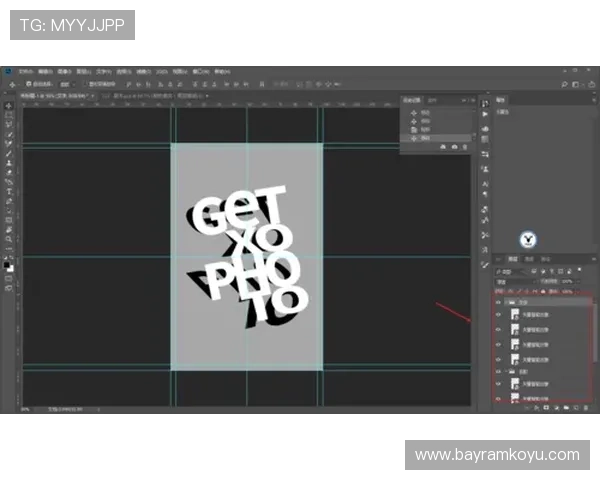Select the Rectangular Marquee tool
Viewport: 600px width, 480px height.
pos(9,116)
